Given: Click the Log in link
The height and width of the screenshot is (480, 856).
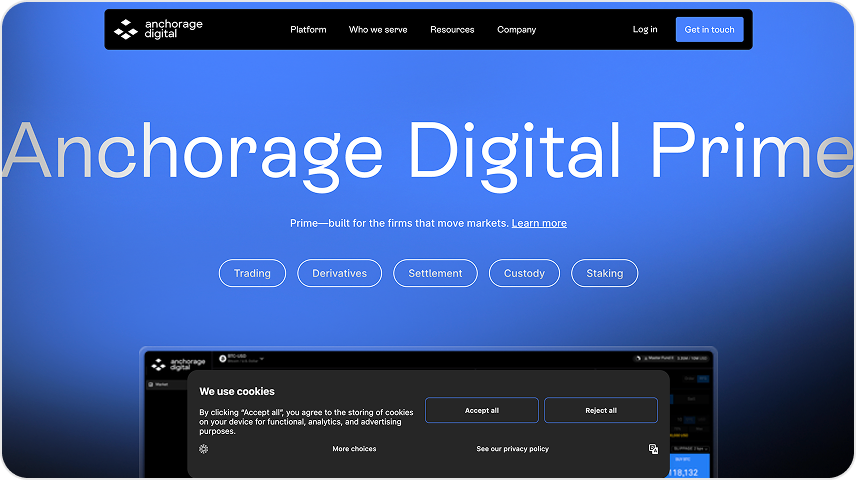Looking at the screenshot, I should pos(645,29).
